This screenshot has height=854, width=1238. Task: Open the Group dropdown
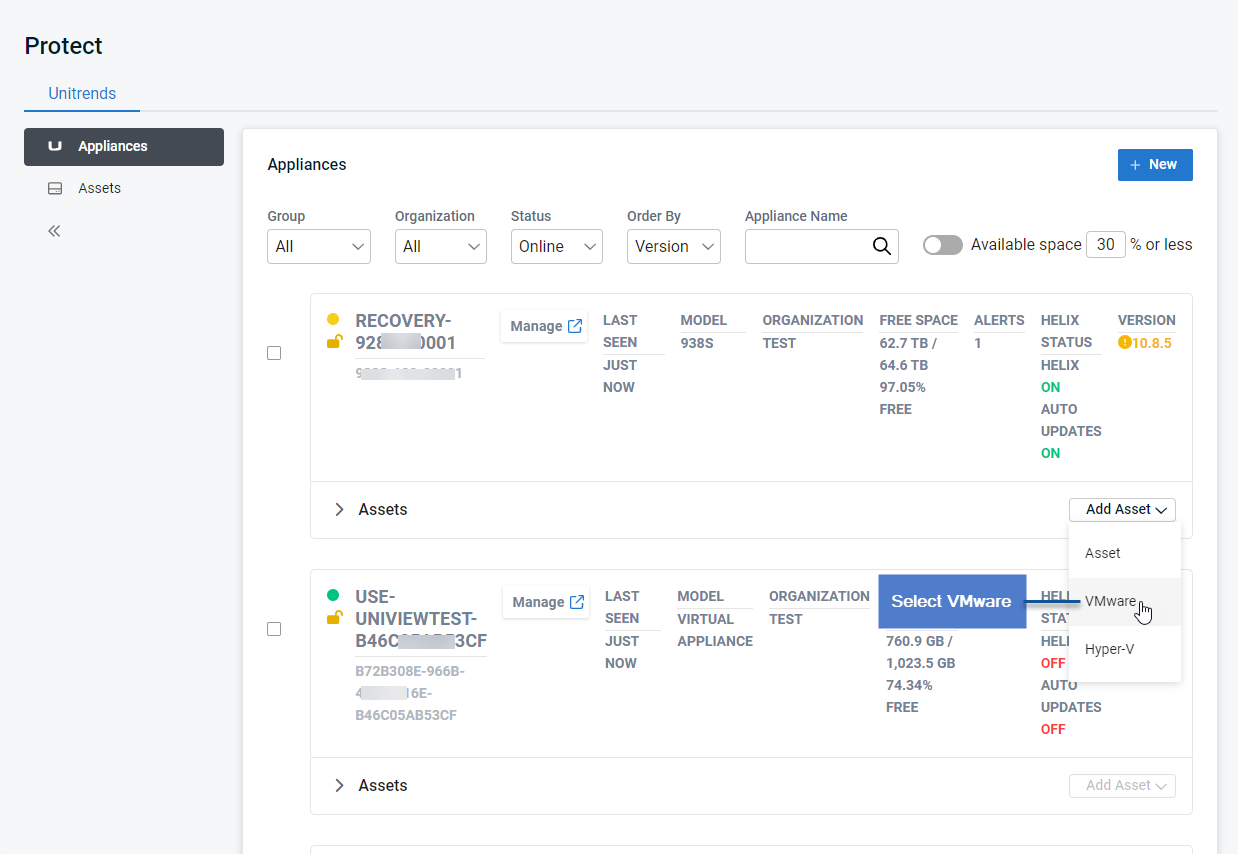click(319, 246)
